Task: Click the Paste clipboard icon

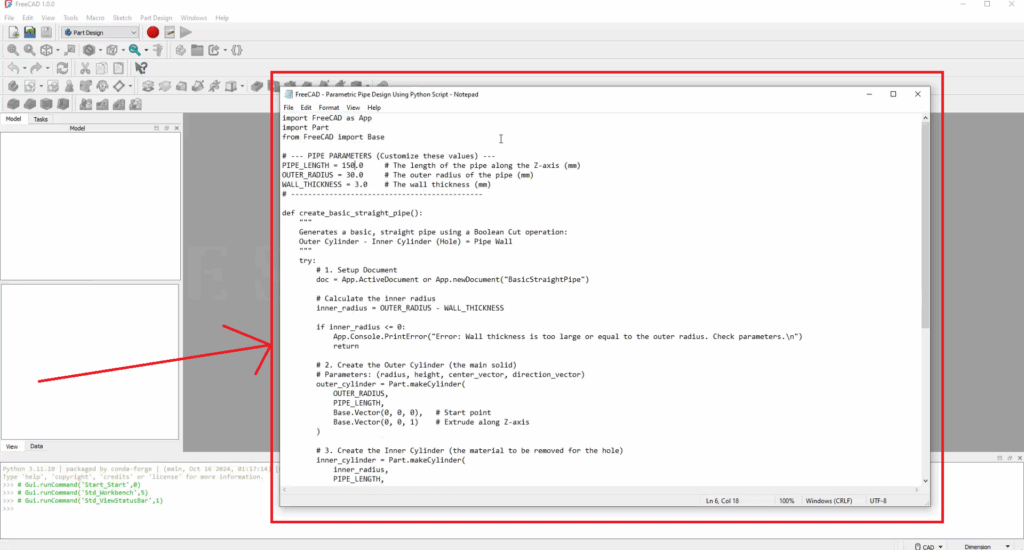Action: pos(118,68)
